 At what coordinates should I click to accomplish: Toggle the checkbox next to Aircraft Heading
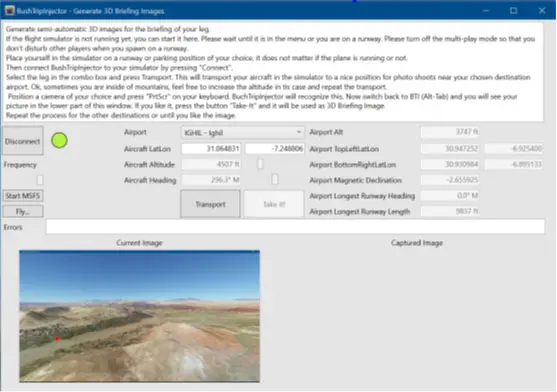(x=275, y=179)
